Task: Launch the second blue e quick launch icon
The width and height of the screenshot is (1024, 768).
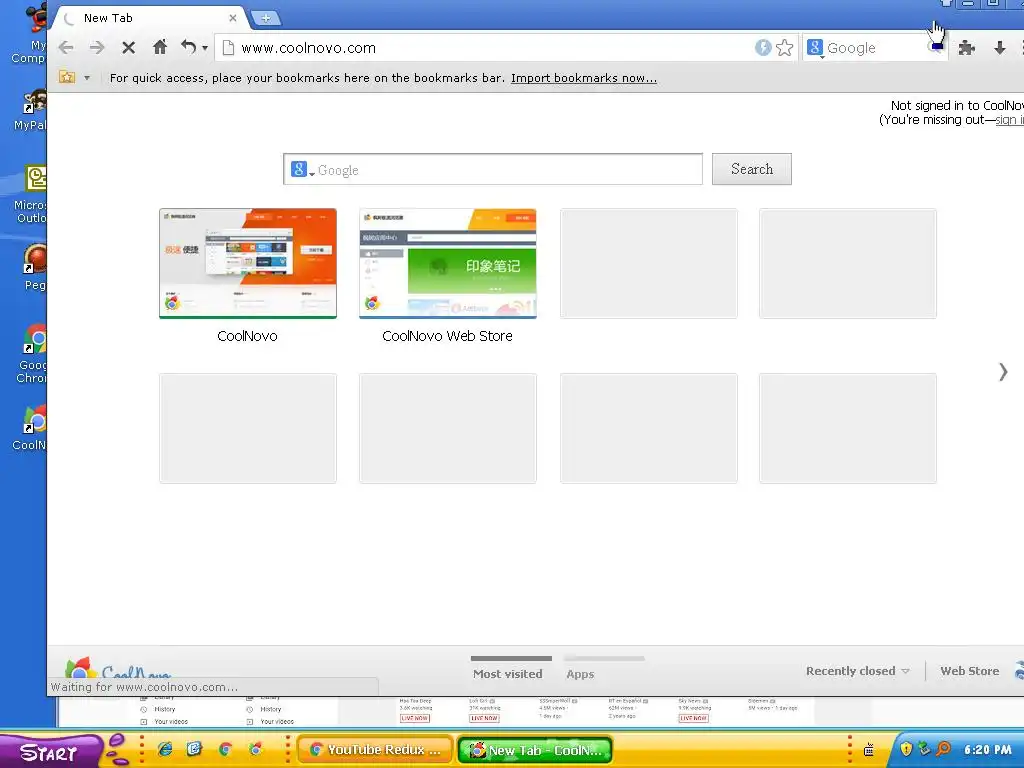Action: tap(195, 749)
